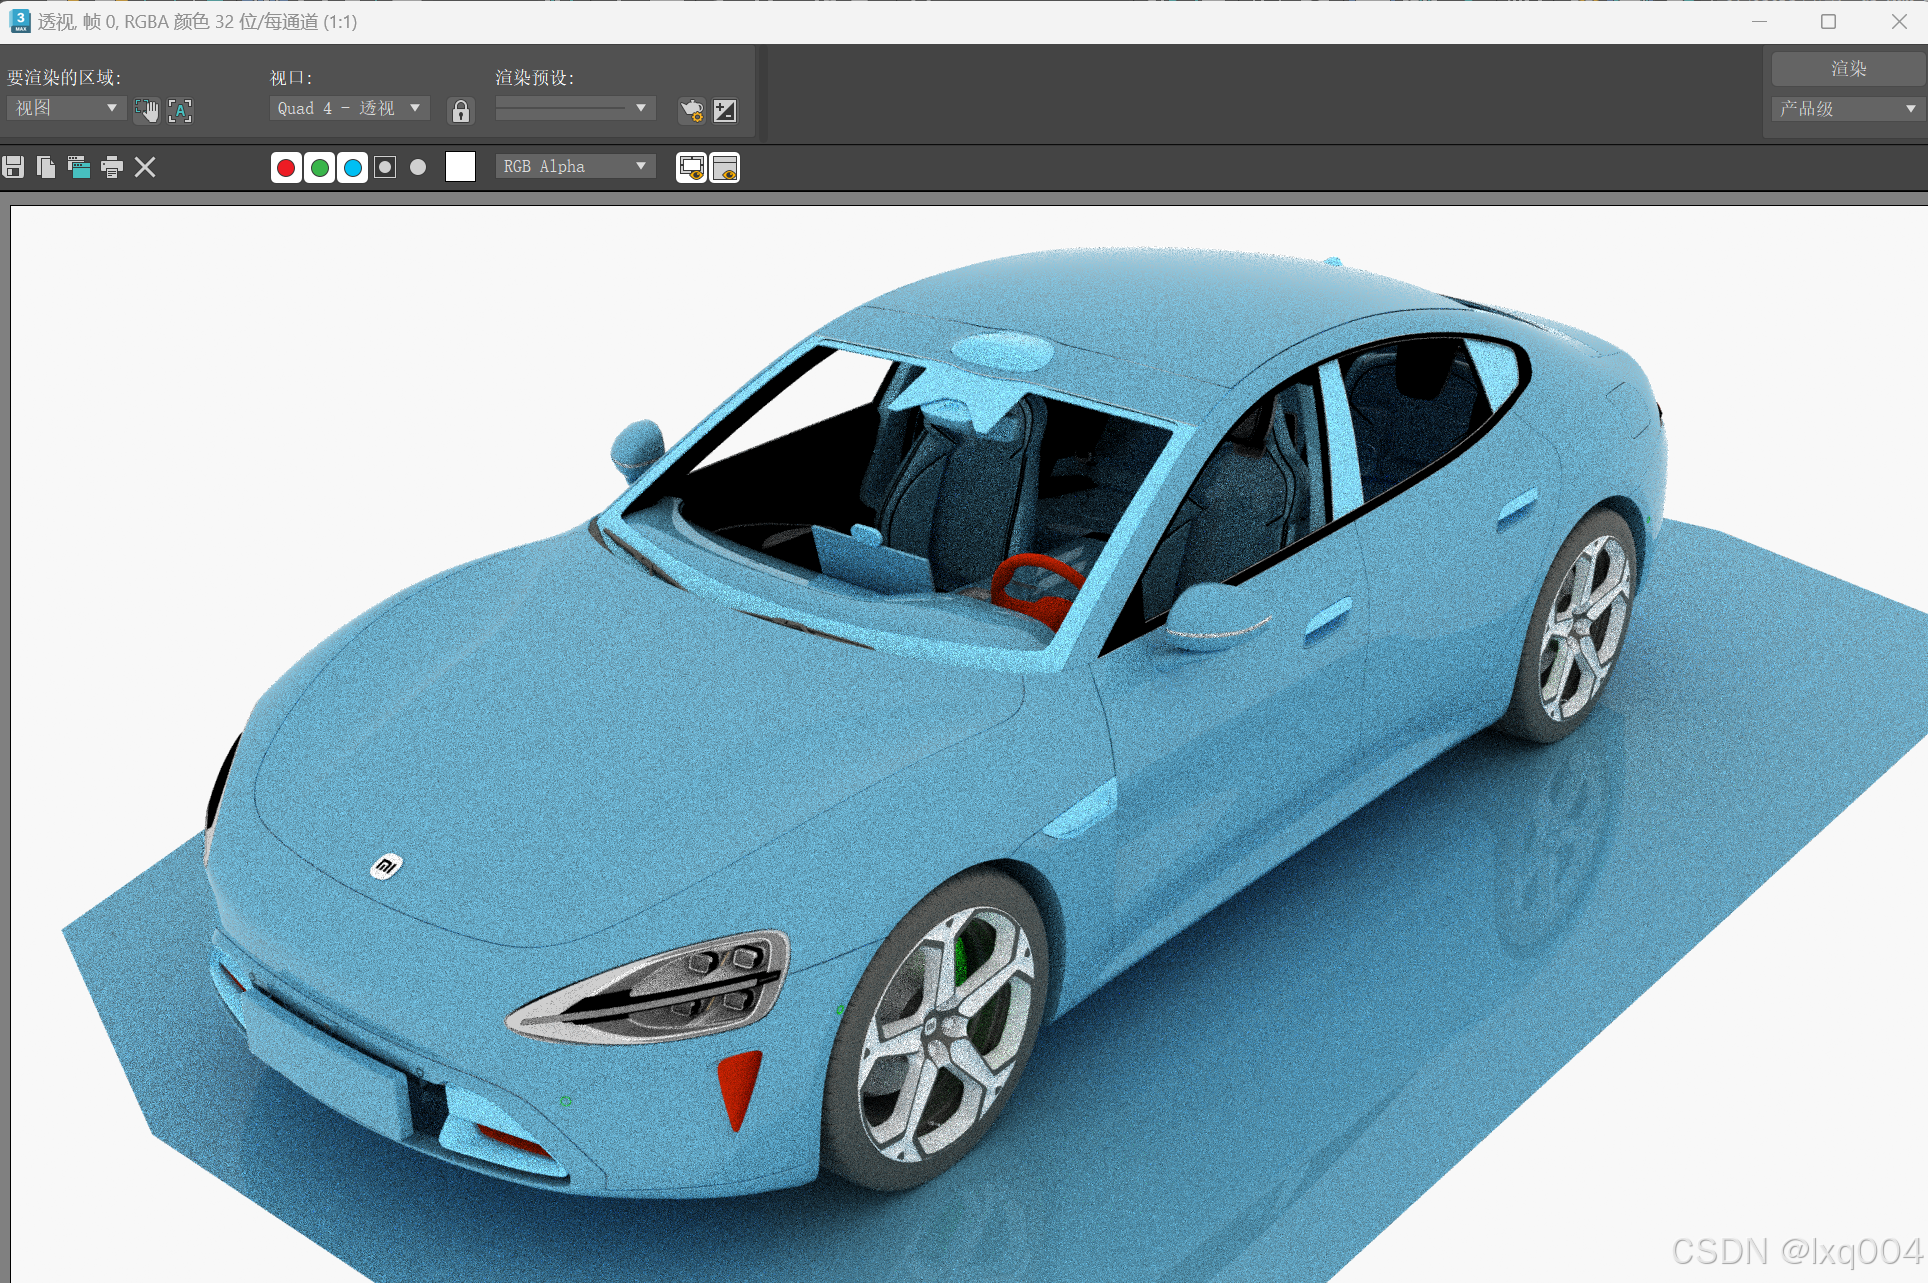This screenshot has width=1928, height=1283.
Task: Click the Auto Region Selected icon
Action: (180, 110)
